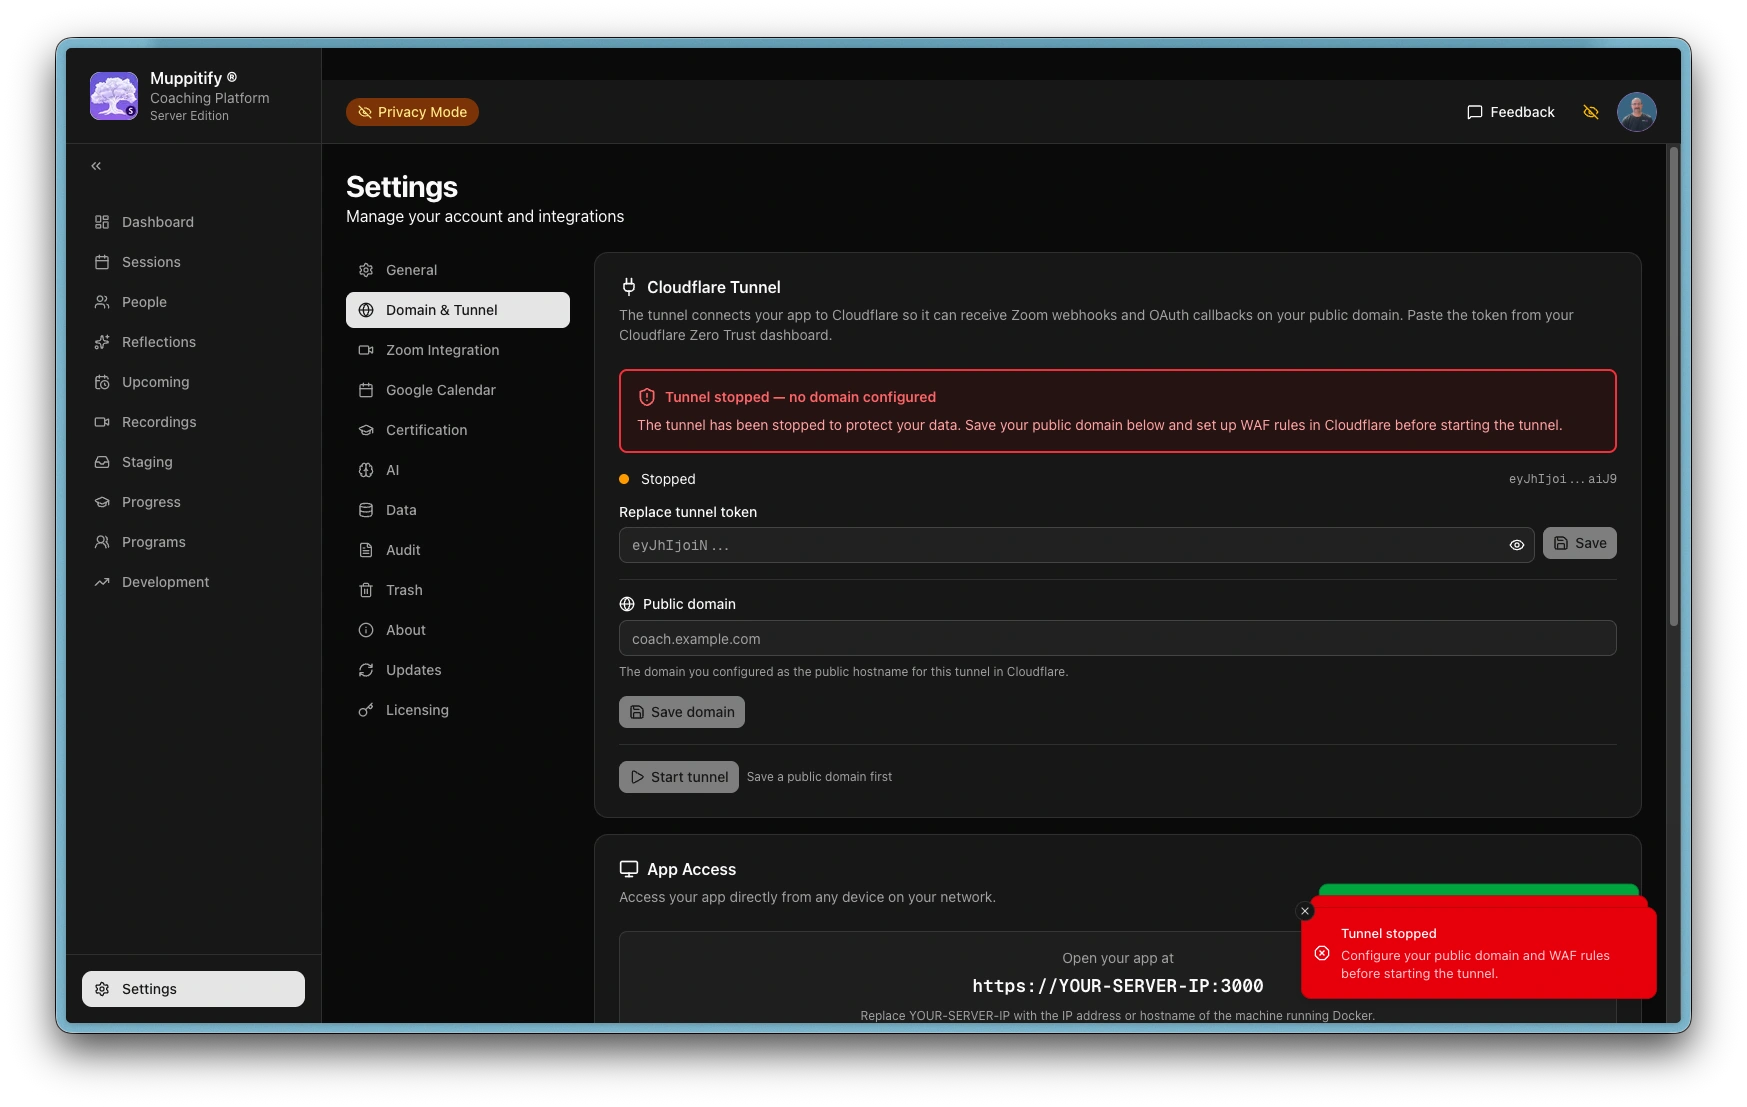Open the Licensing settings section
This screenshot has height=1107, width=1747.
[x=417, y=710]
